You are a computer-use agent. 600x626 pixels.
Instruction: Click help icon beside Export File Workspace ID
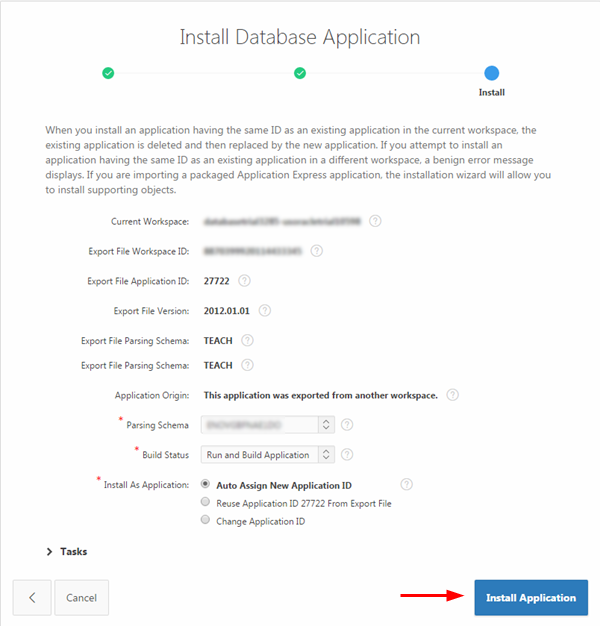click(317, 251)
